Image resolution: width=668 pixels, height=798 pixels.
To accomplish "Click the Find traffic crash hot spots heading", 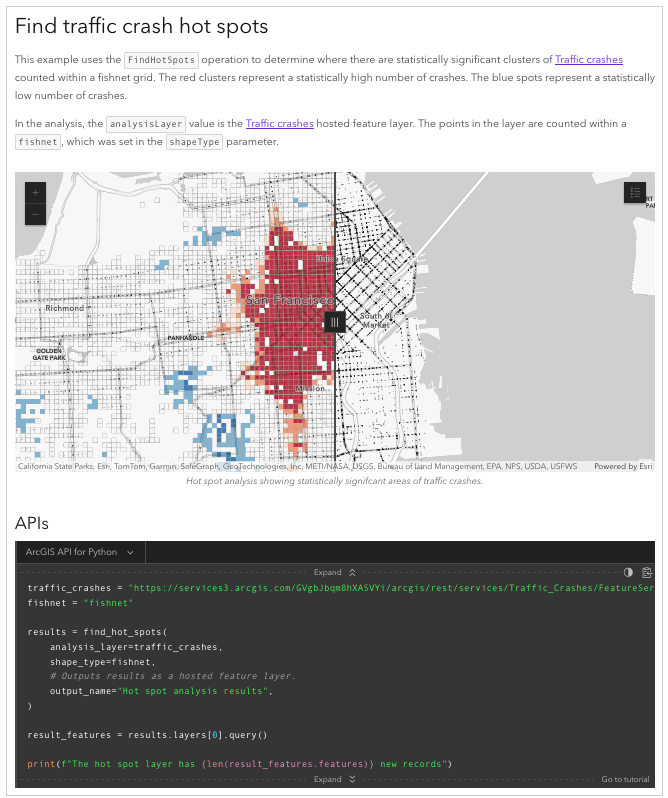I will point(141,26).
